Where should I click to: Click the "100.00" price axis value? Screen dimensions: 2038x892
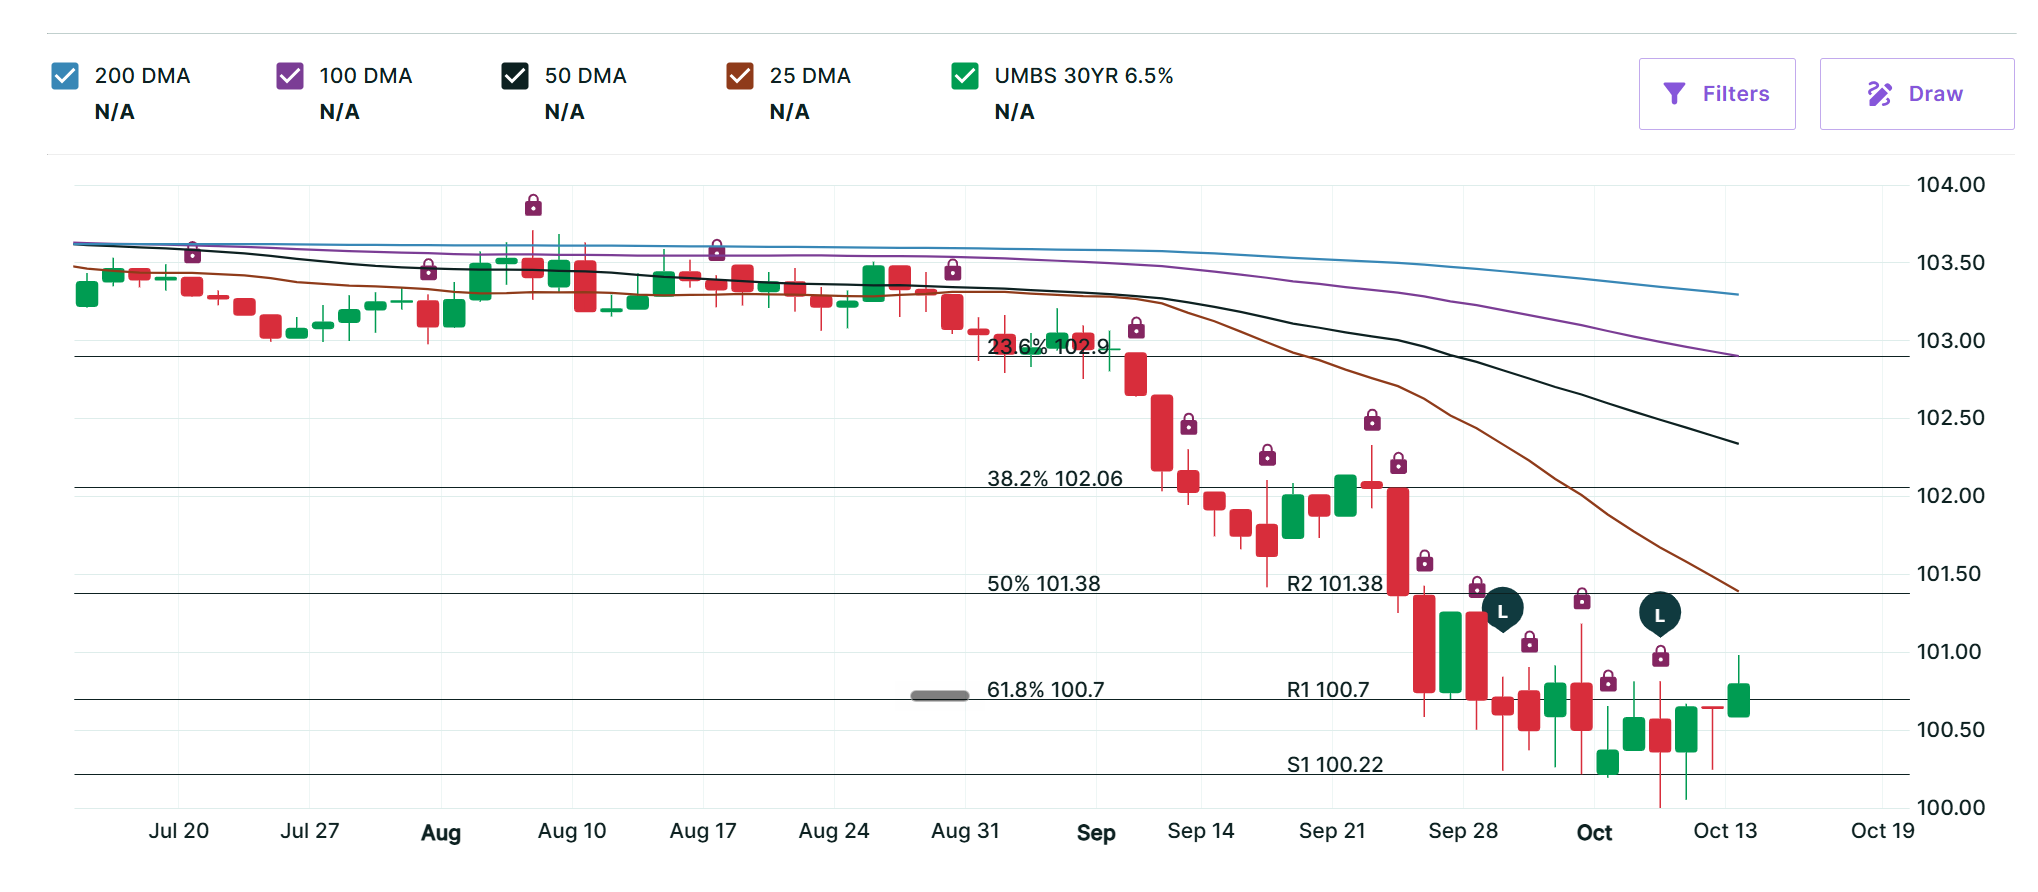pyautogui.click(x=1951, y=807)
